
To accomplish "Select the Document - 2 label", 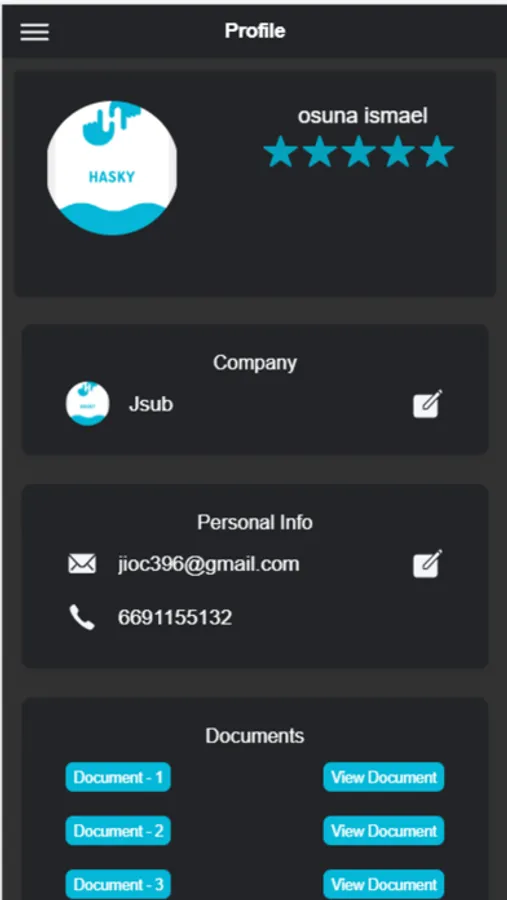I will [118, 831].
